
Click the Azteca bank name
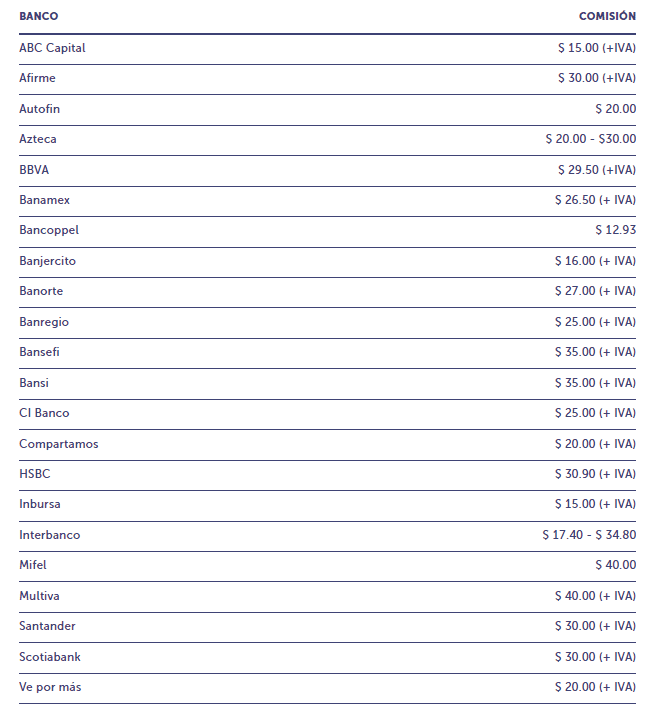(x=38, y=139)
